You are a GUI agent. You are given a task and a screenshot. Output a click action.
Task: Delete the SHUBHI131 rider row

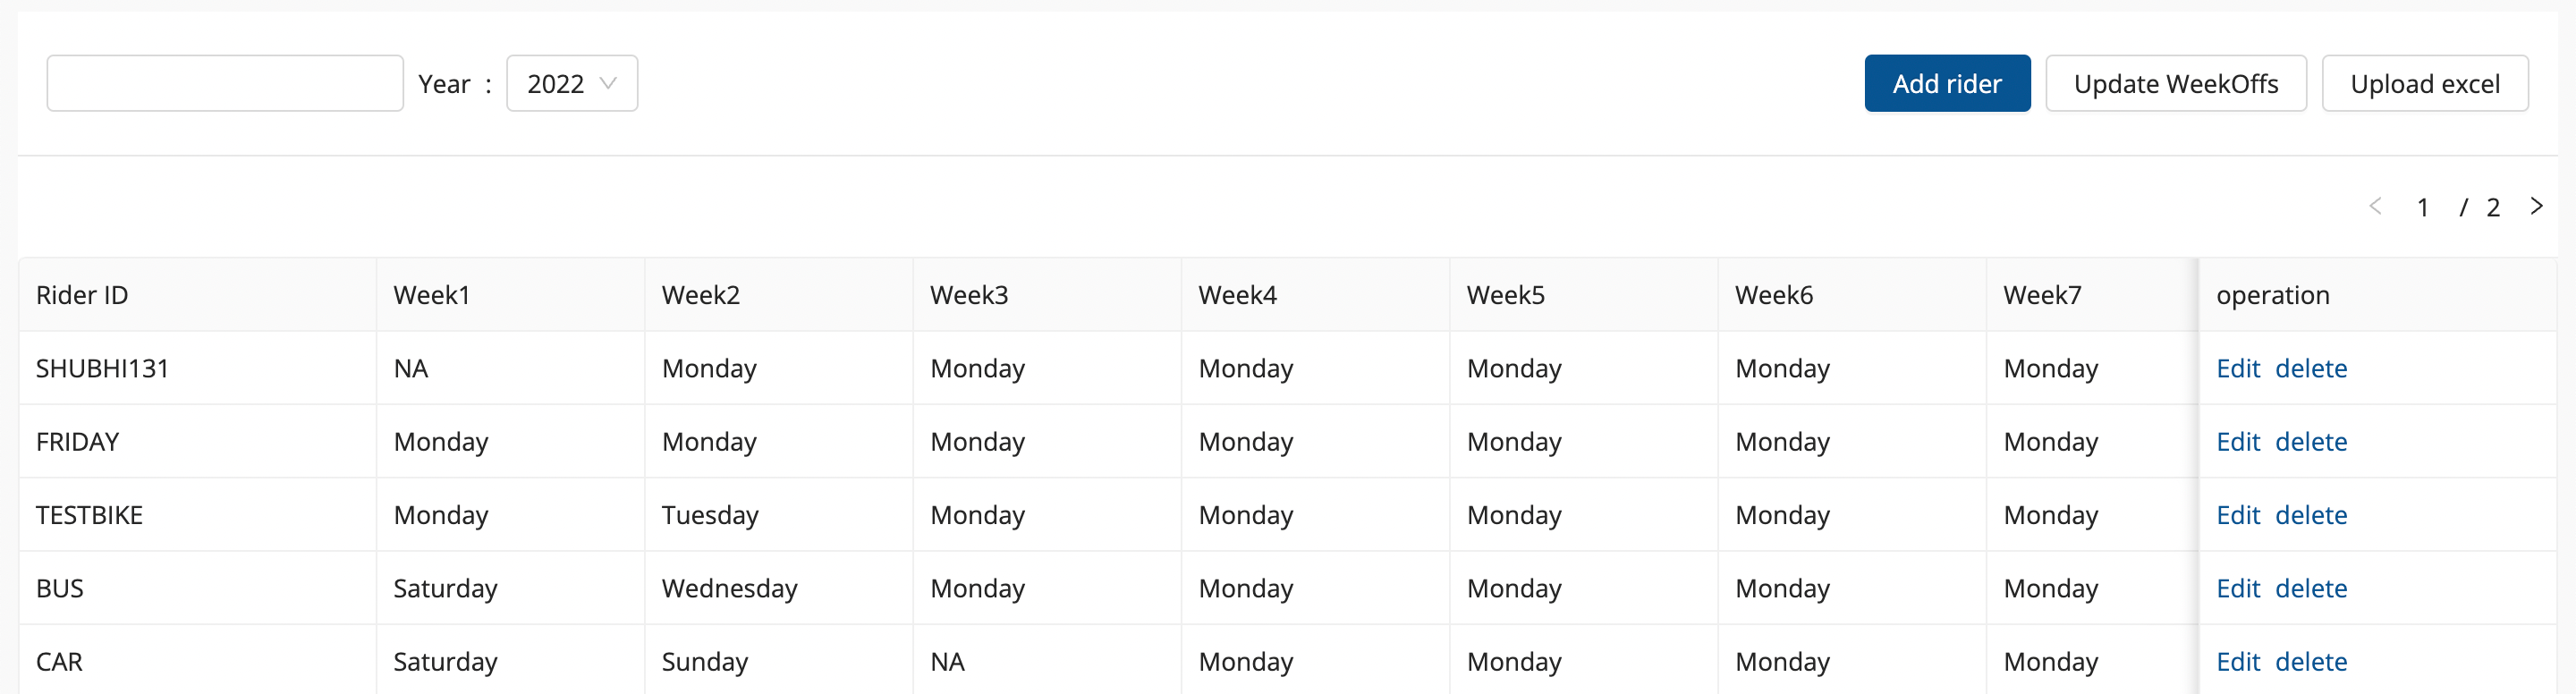[x=2310, y=369]
